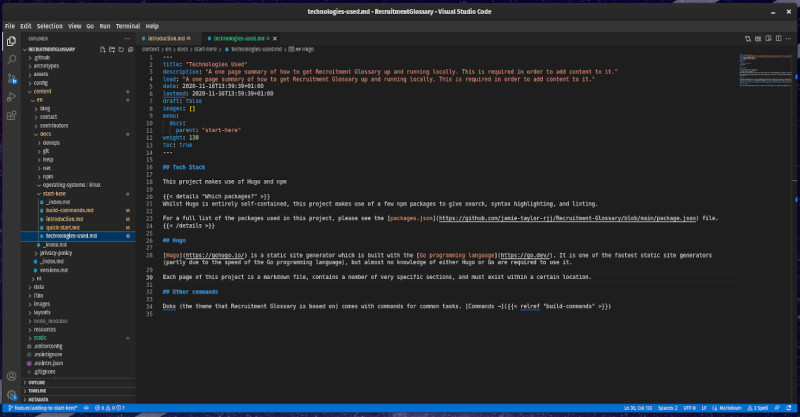Click the feedback icon in status bar
Viewport: 800px width, 417px height.
[778, 408]
